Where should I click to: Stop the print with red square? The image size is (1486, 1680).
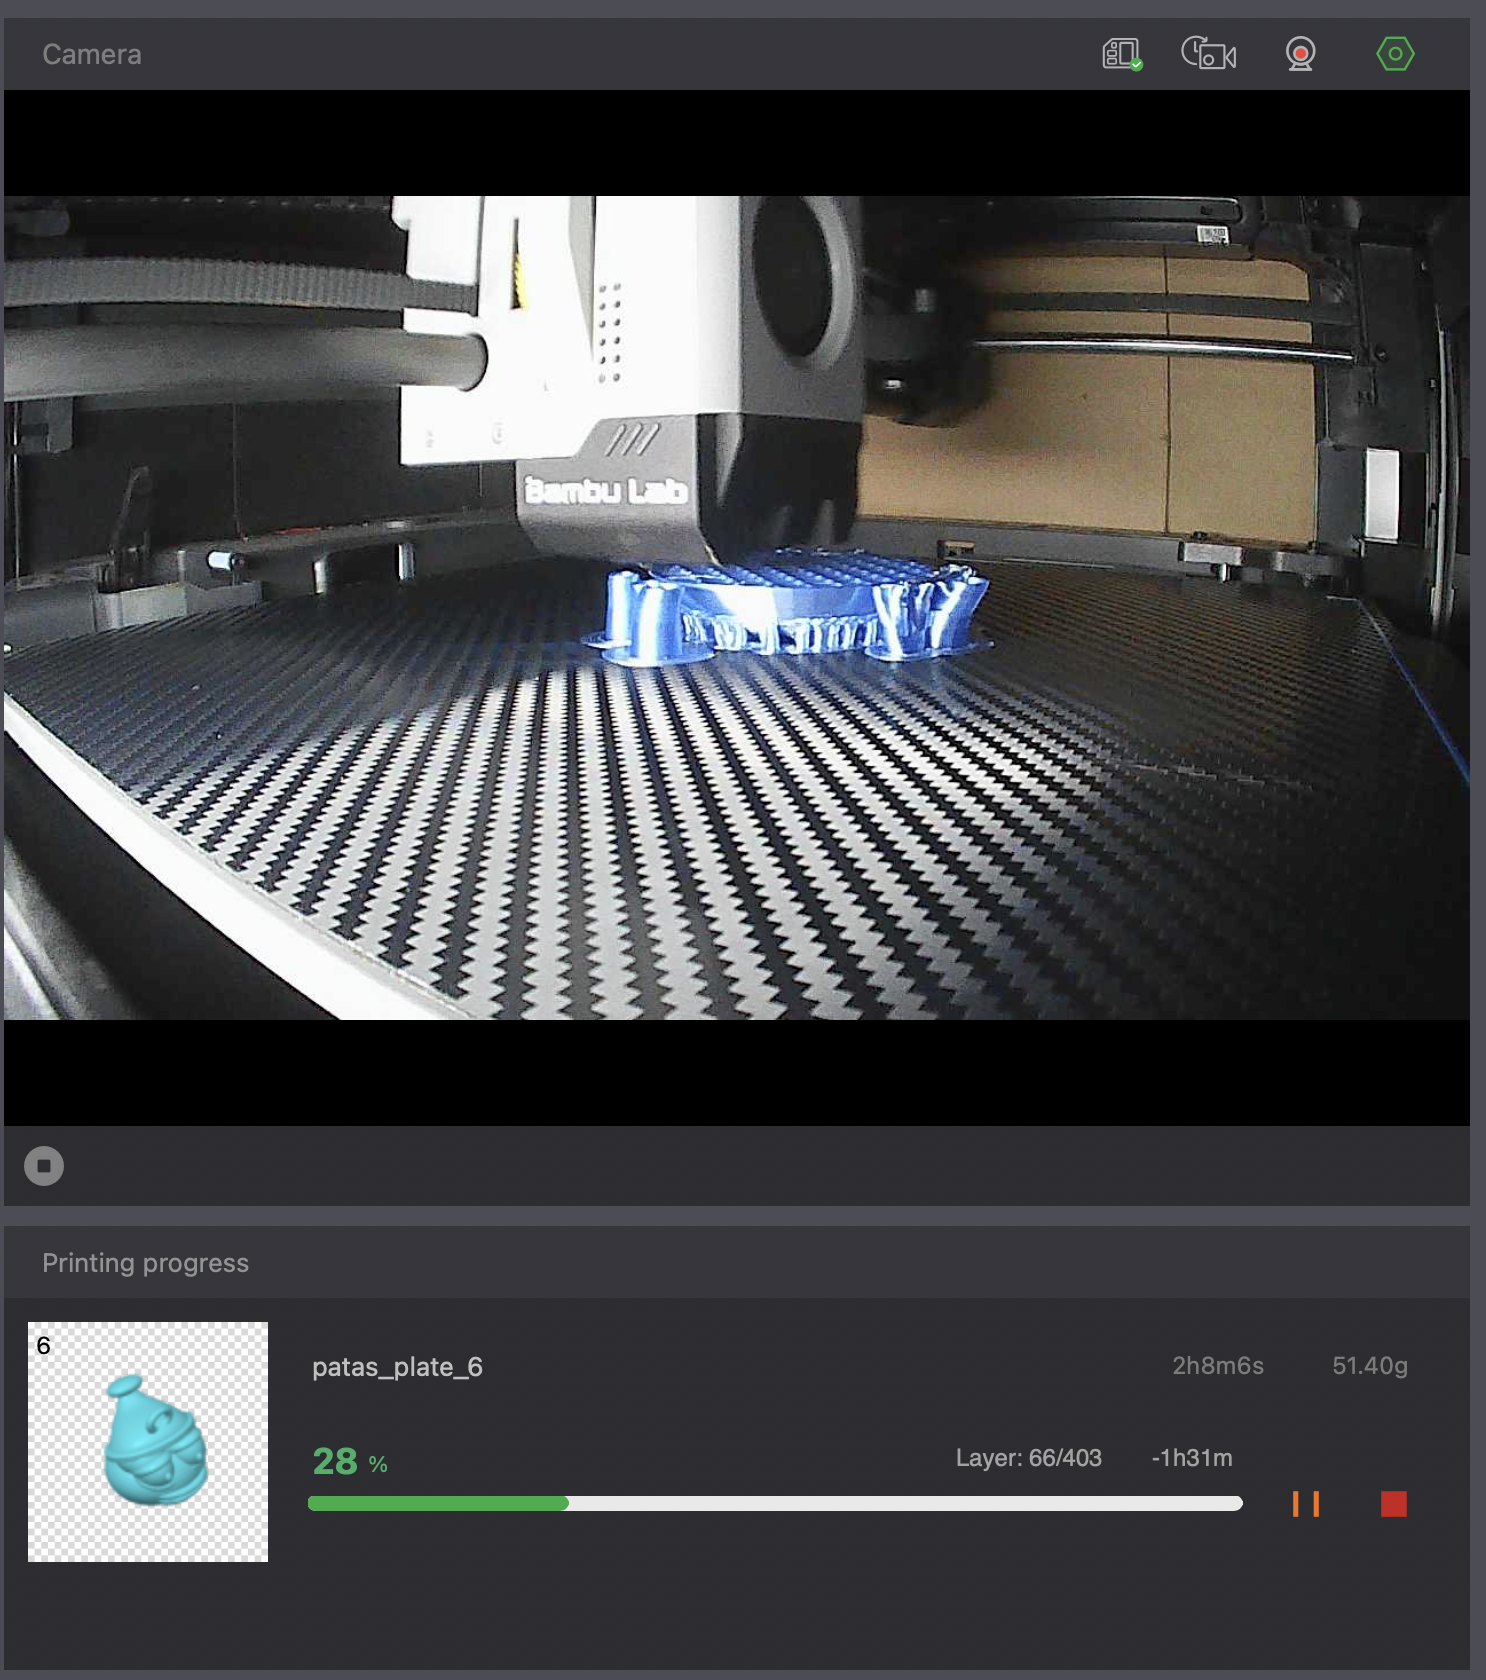[1394, 1504]
